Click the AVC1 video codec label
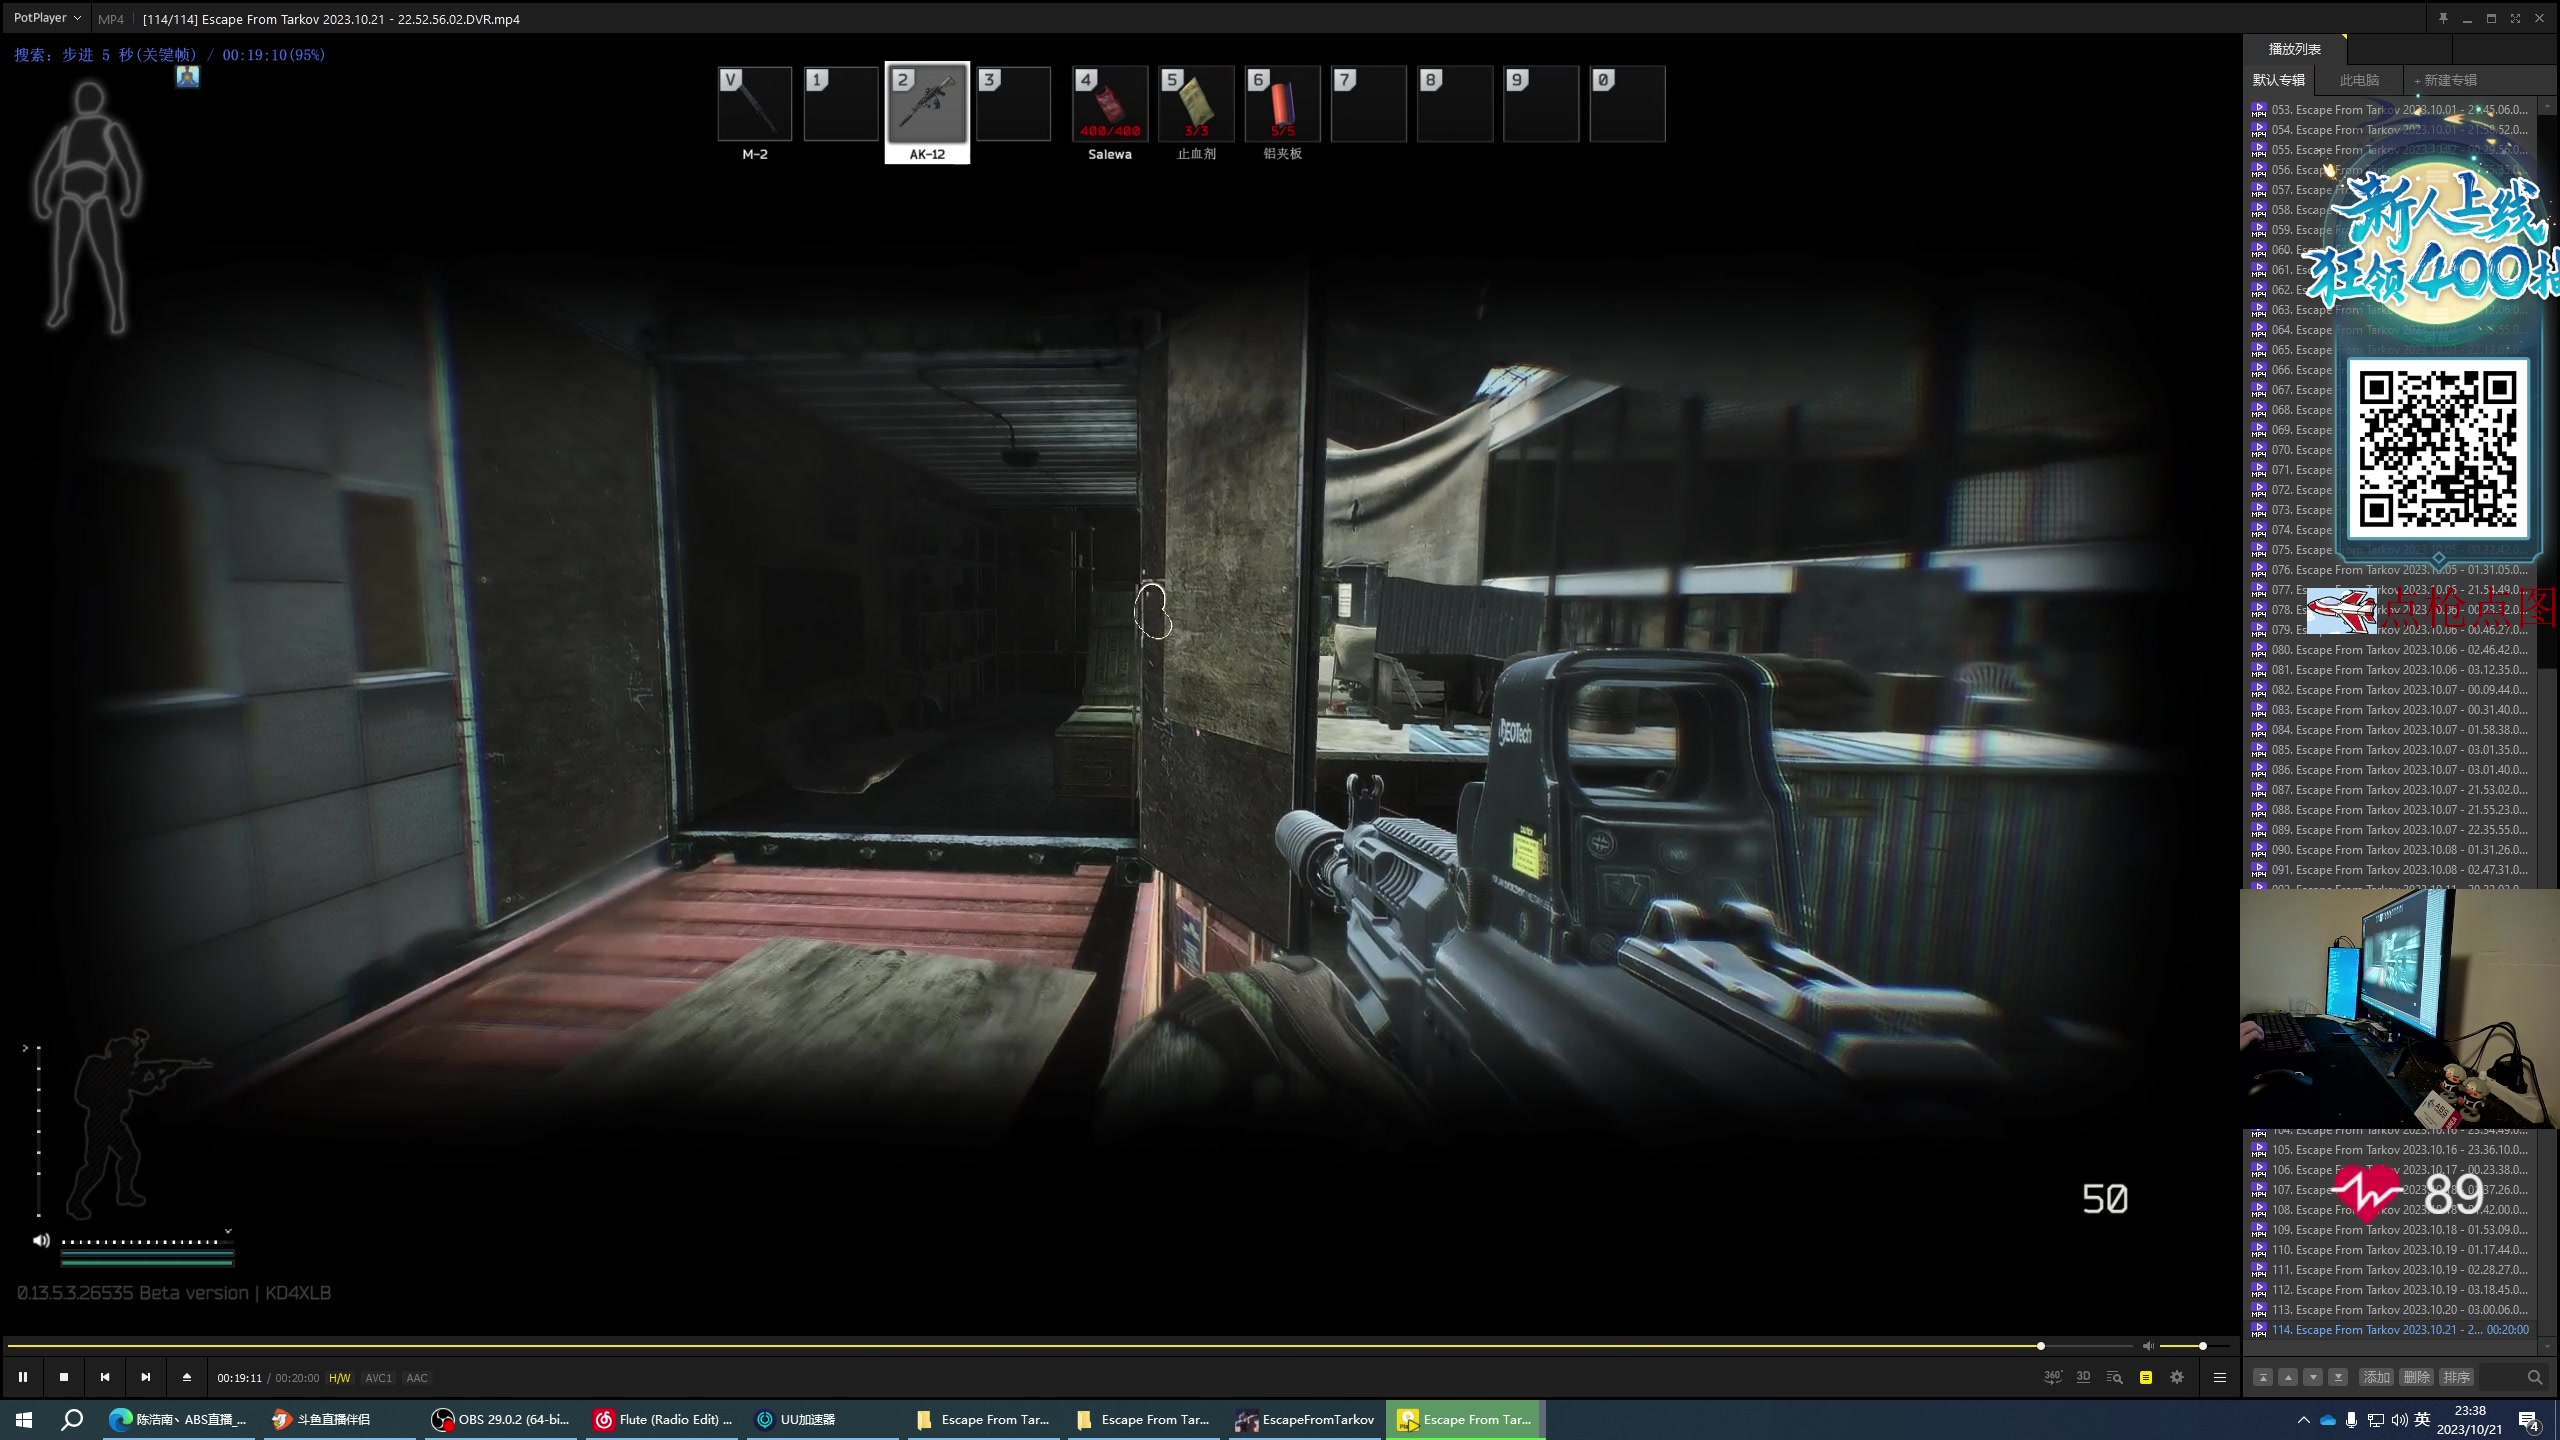The height and width of the screenshot is (1440, 2560). coord(378,1378)
